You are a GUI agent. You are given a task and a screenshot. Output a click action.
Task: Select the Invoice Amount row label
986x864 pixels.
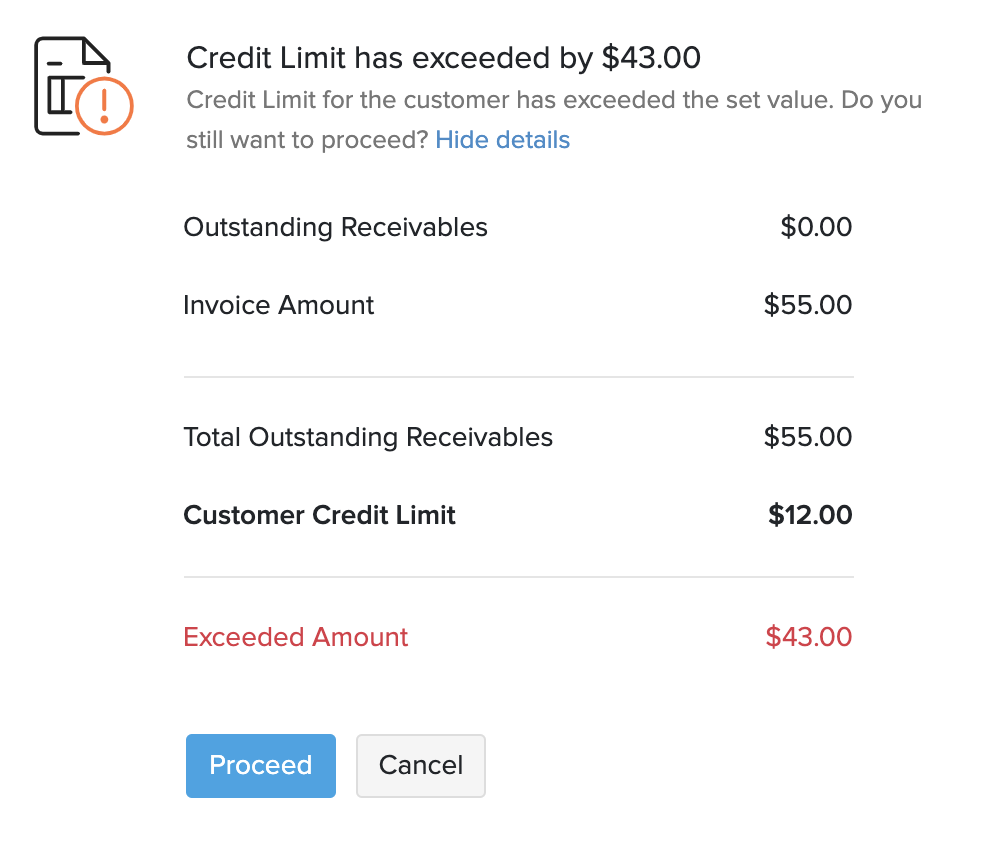[278, 305]
